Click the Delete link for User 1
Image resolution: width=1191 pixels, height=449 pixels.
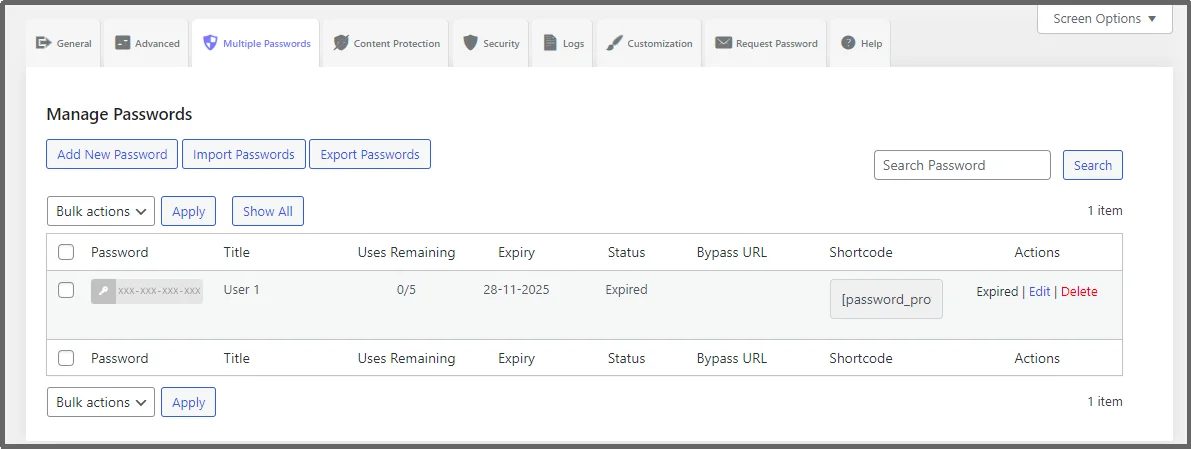click(x=1079, y=291)
